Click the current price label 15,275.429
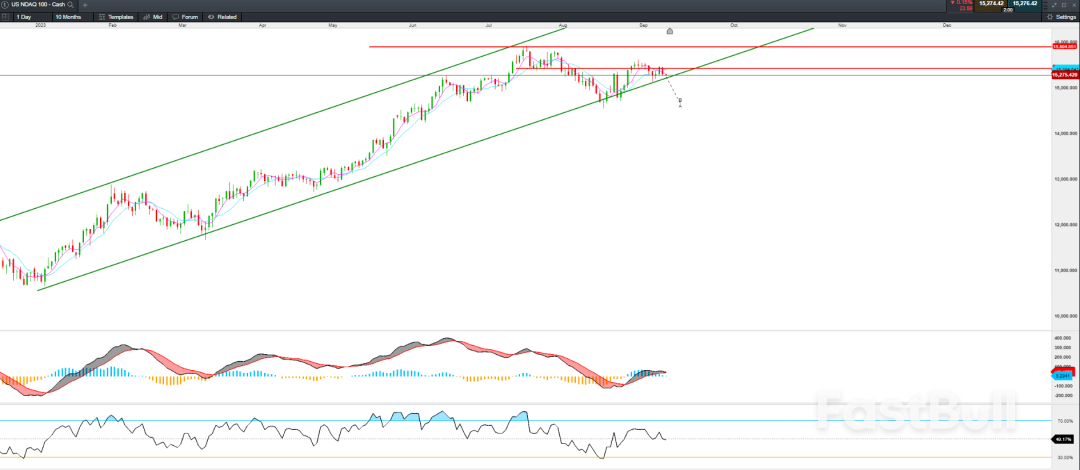The width and height of the screenshot is (1080, 470). pyautogui.click(x=1064, y=75)
